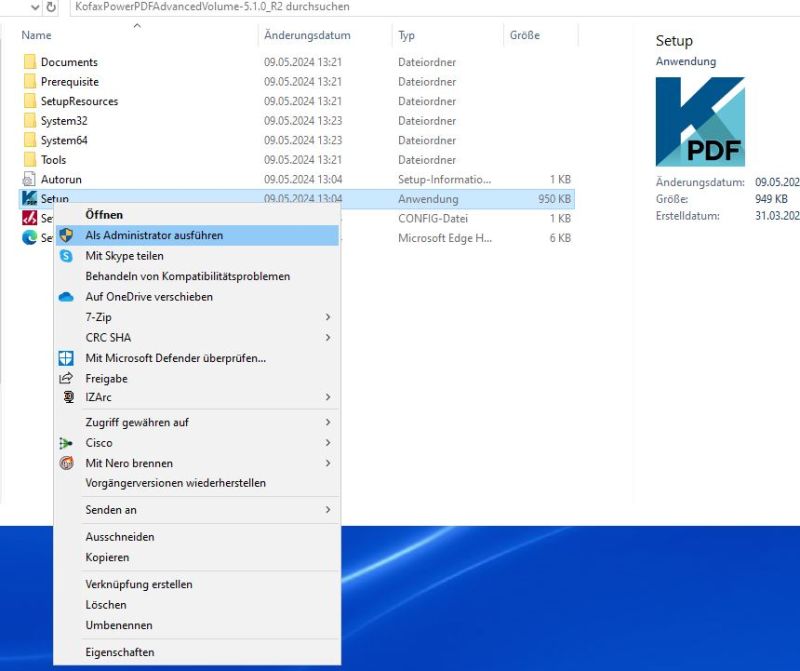Sort files by the Größe column
The height and width of the screenshot is (671, 800).
pyautogui.click(x=524, y=36)
